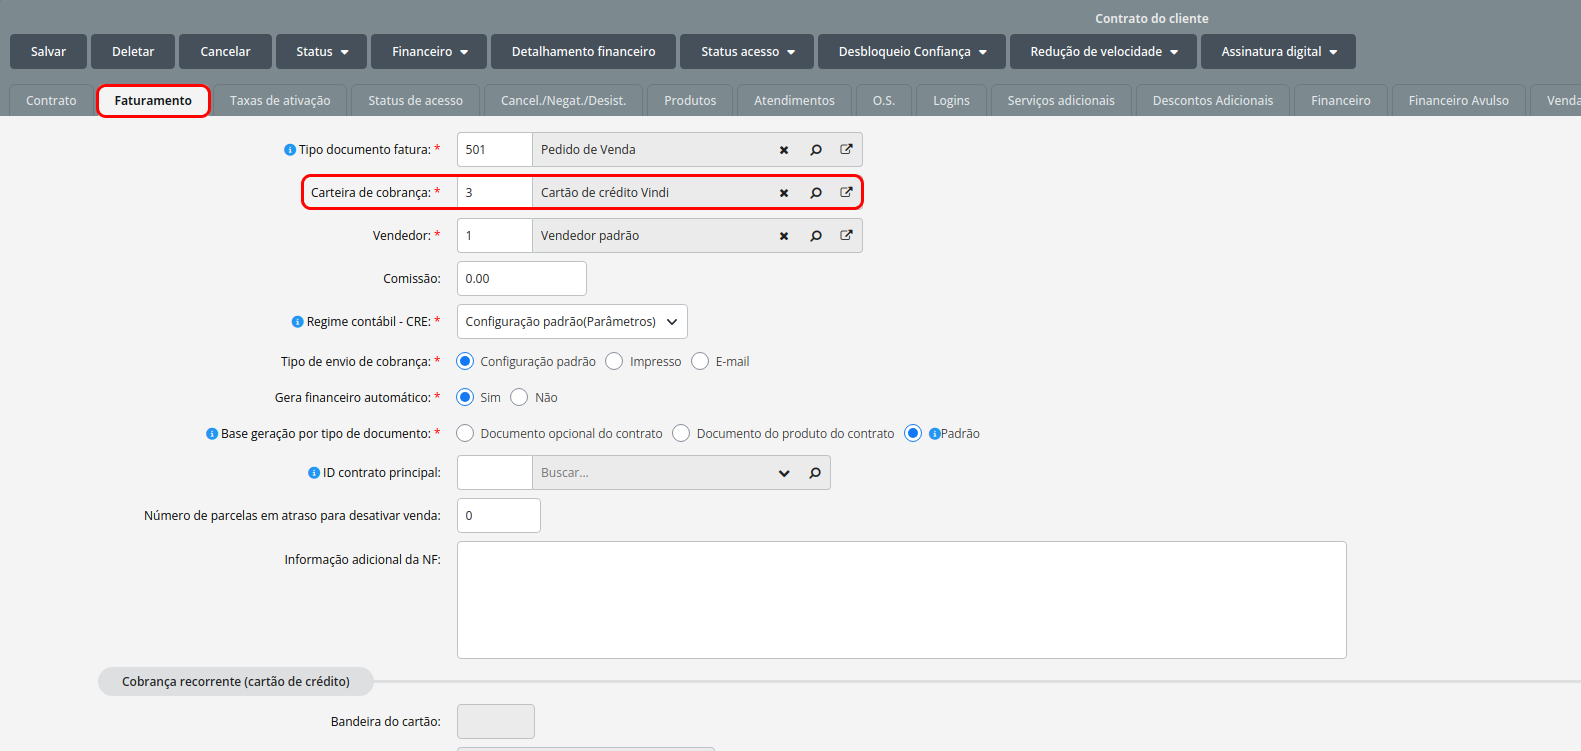This screenshot has width=1581, height=751.
Task: Set Gera financeiro automático to Sim
Action: (465, 397)
